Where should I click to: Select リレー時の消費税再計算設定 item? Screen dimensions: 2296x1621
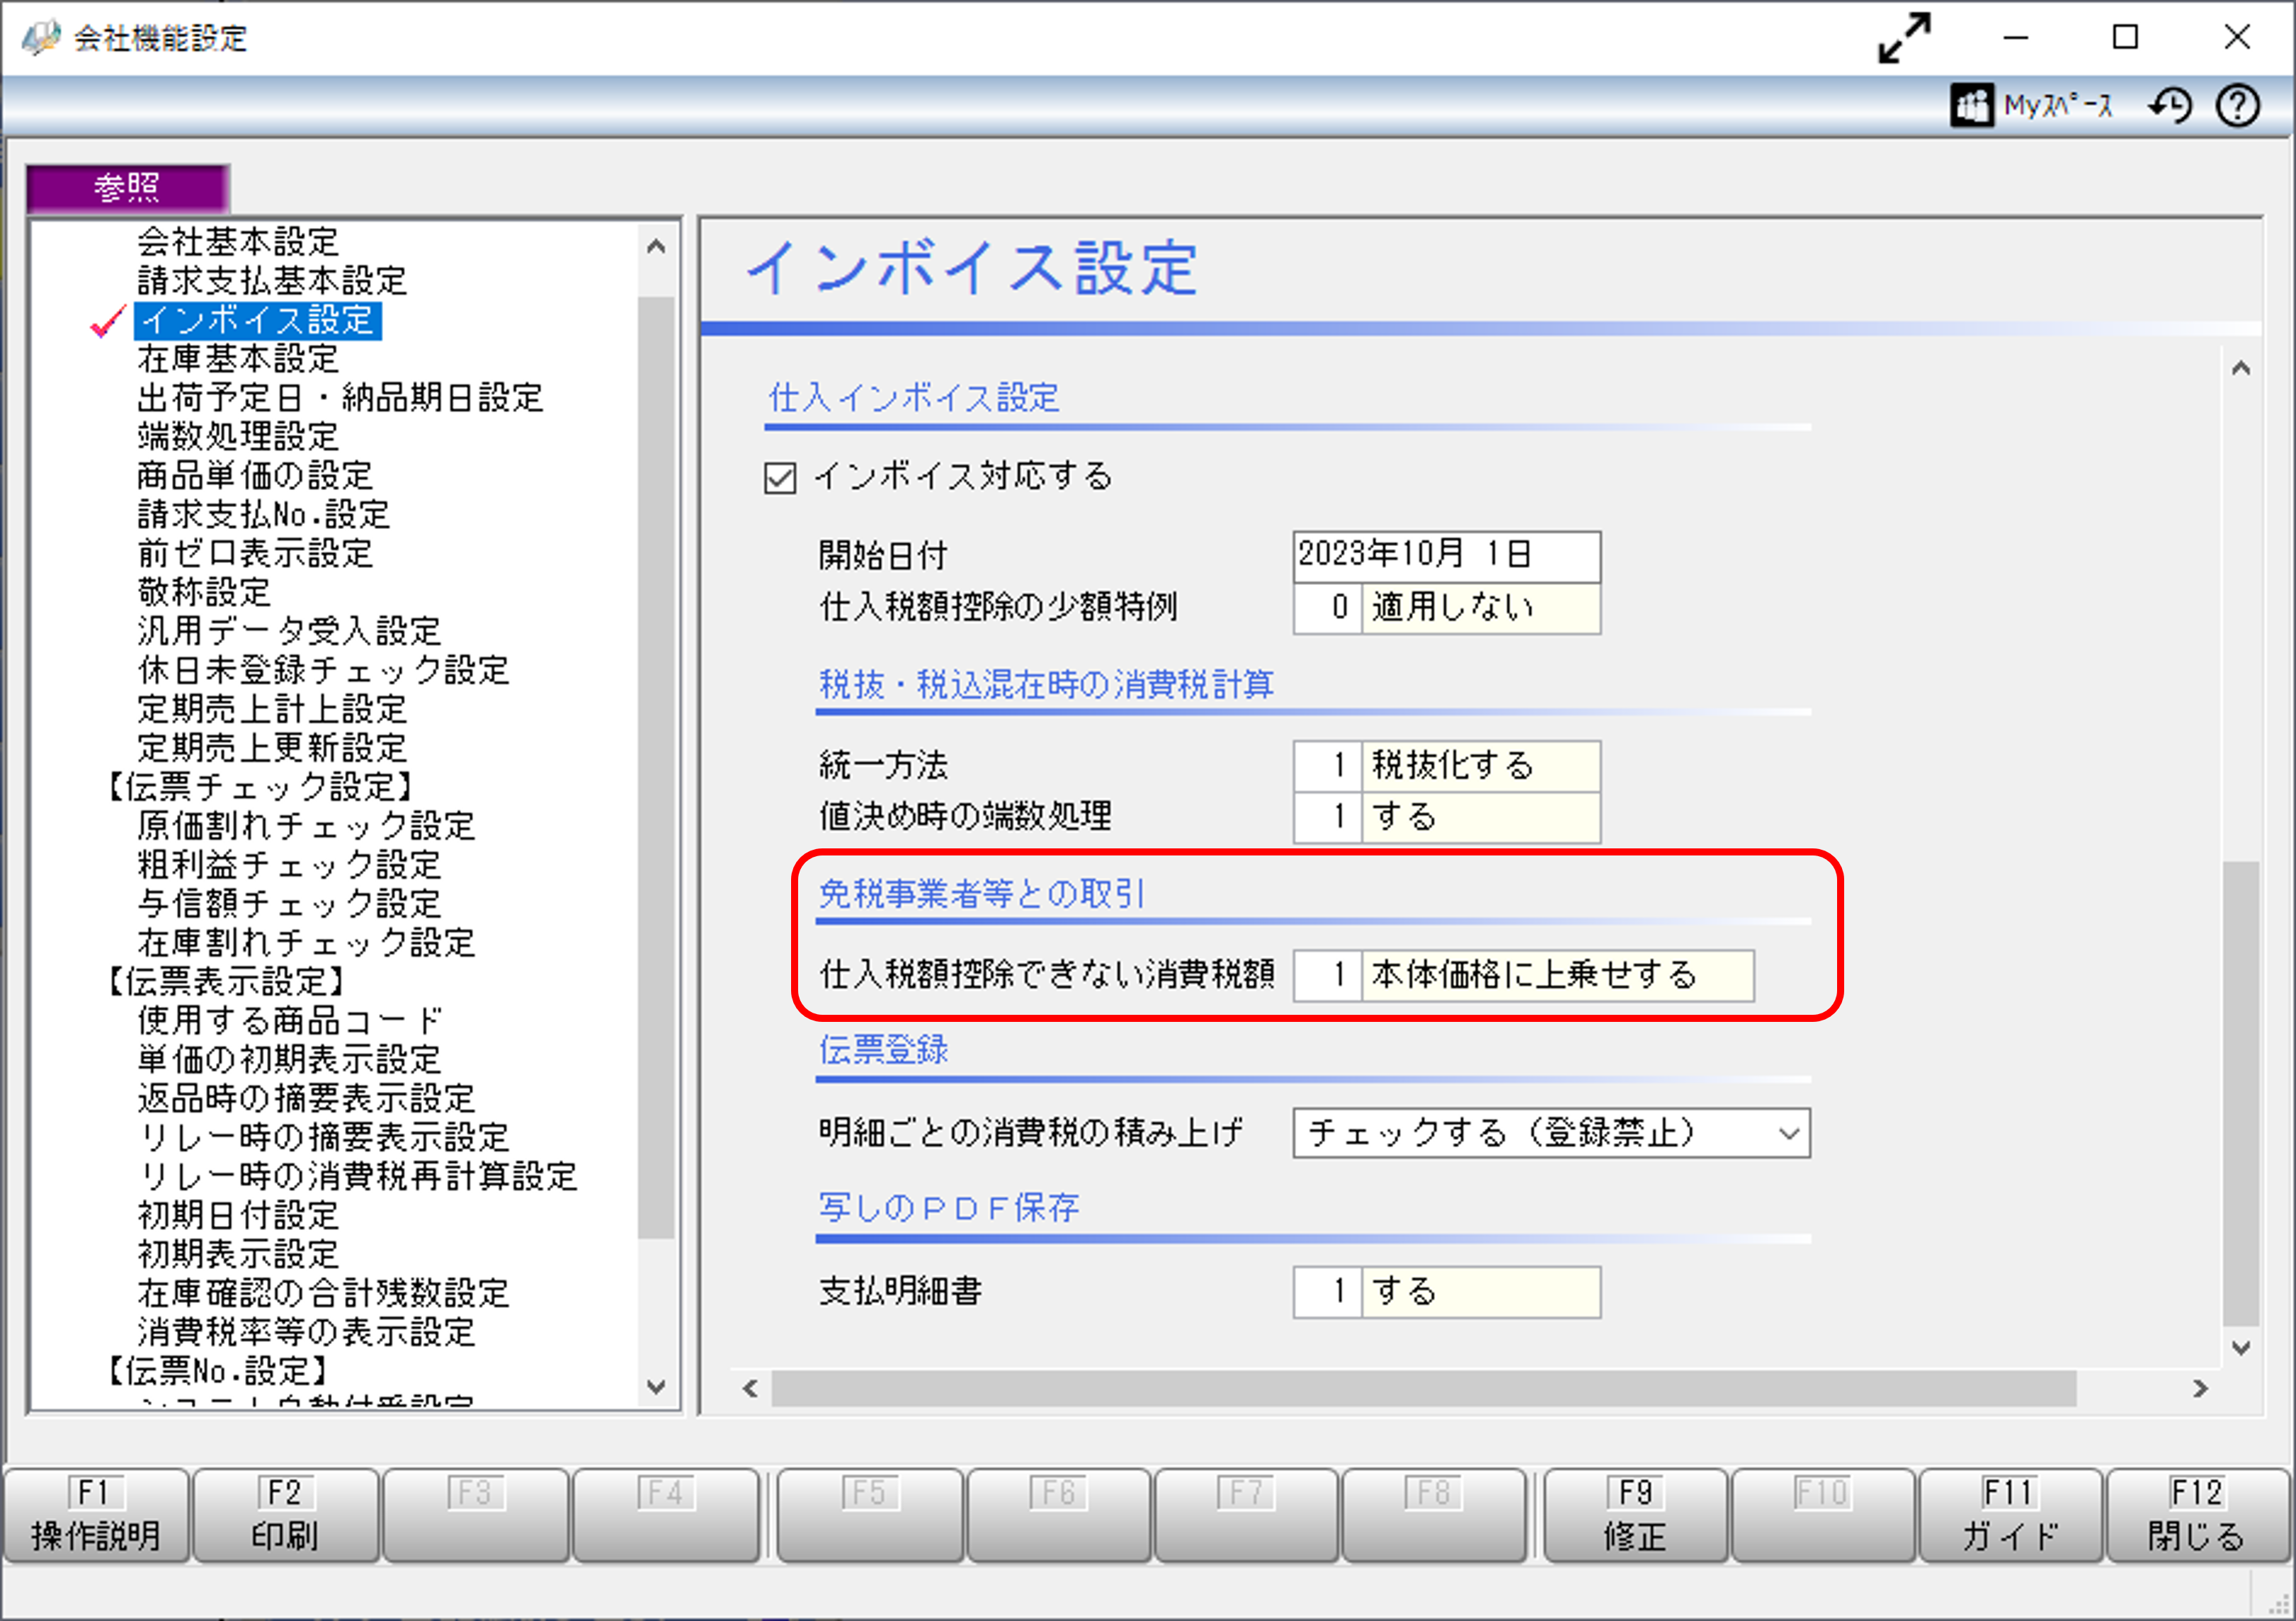click(x=357, y=1177)
